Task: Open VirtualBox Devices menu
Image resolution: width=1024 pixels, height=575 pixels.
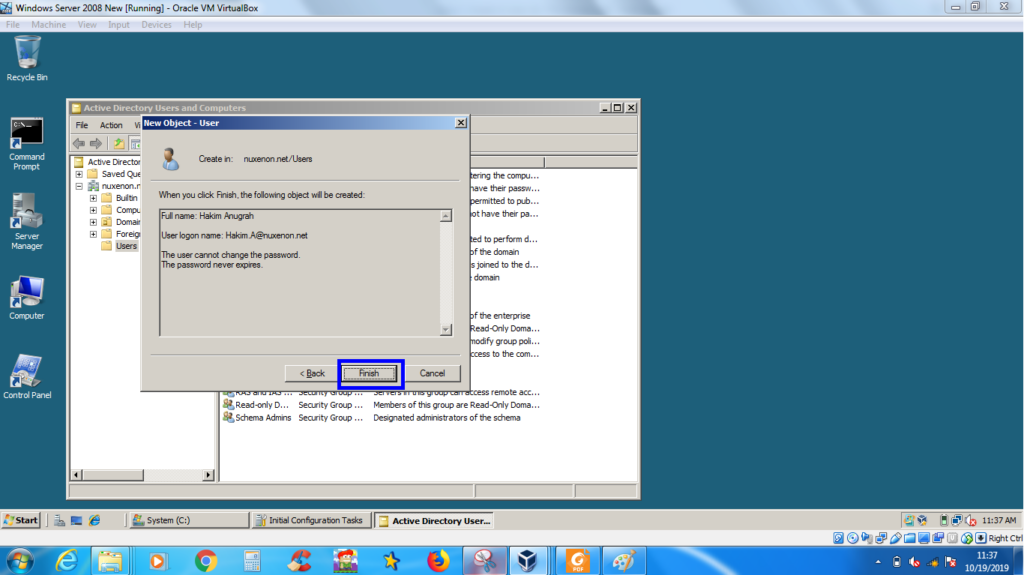Action: (x=156, y=25)
